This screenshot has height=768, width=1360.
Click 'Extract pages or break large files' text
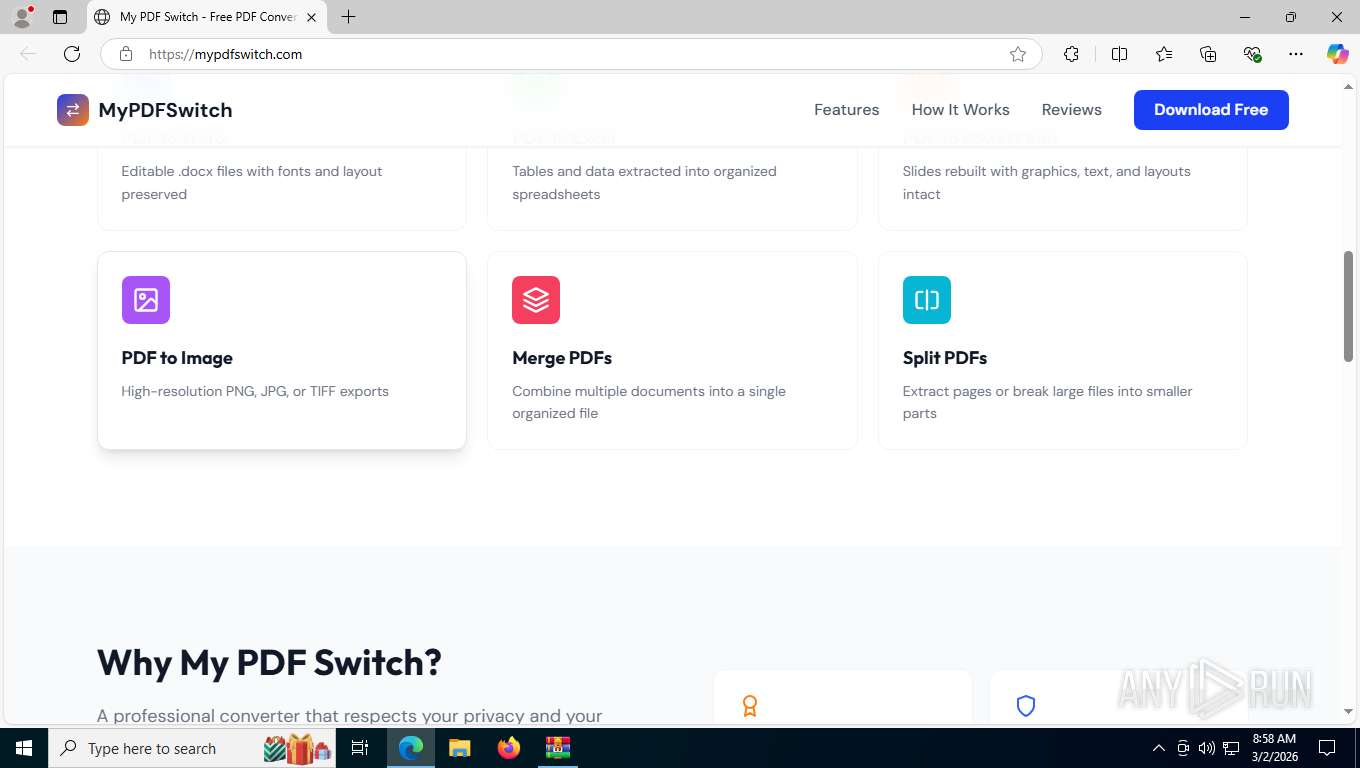tap(1047, 402)
